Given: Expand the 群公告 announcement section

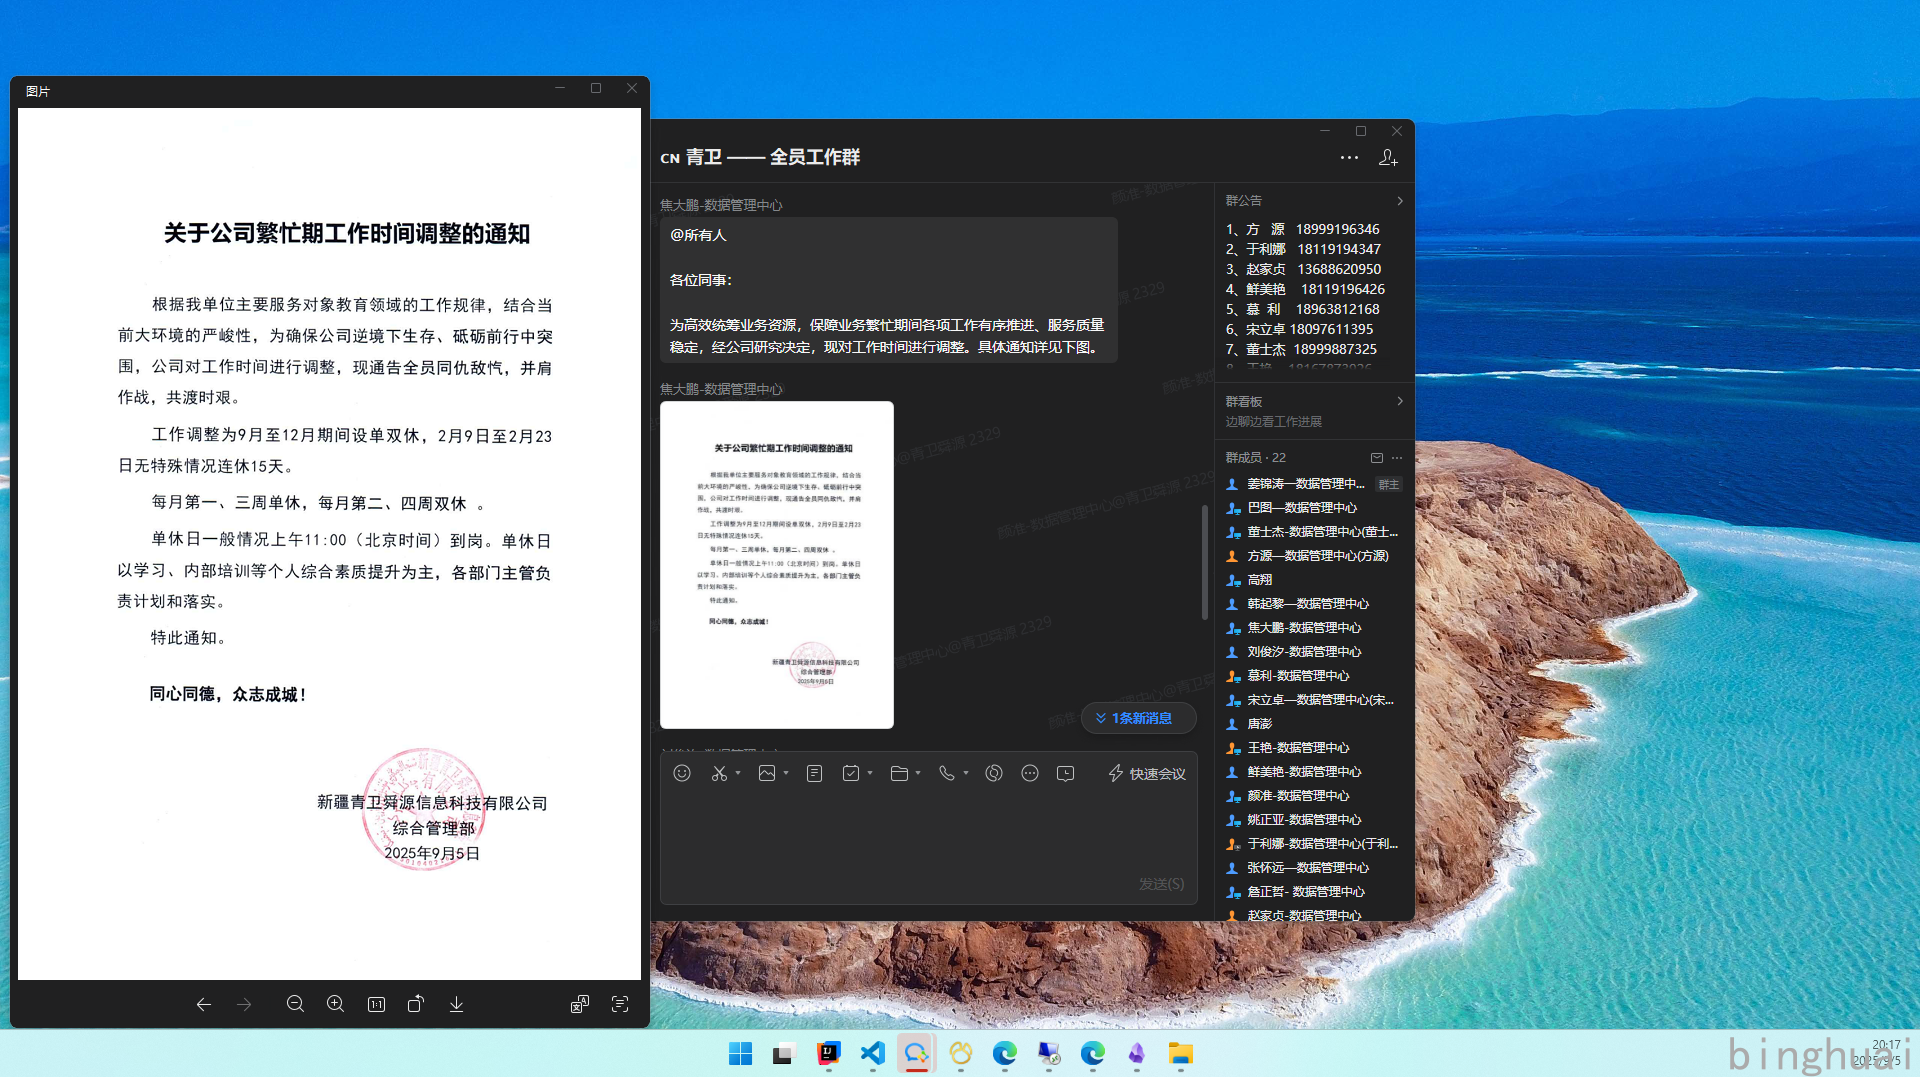Looking at the screenshot, I should coord(1399,201).
